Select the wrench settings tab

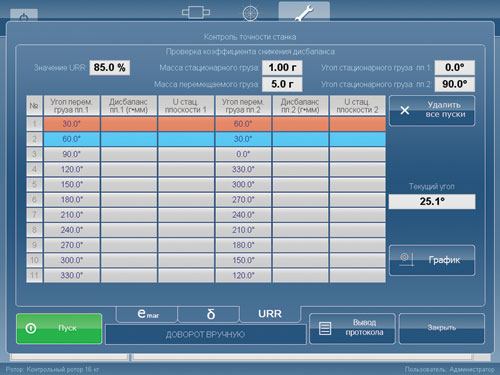[x=304, y=12]
